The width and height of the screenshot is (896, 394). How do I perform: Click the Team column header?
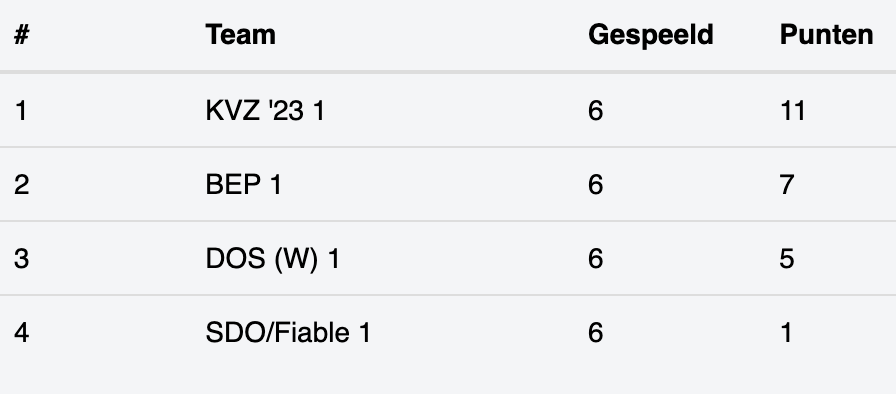tap(241, 35)
